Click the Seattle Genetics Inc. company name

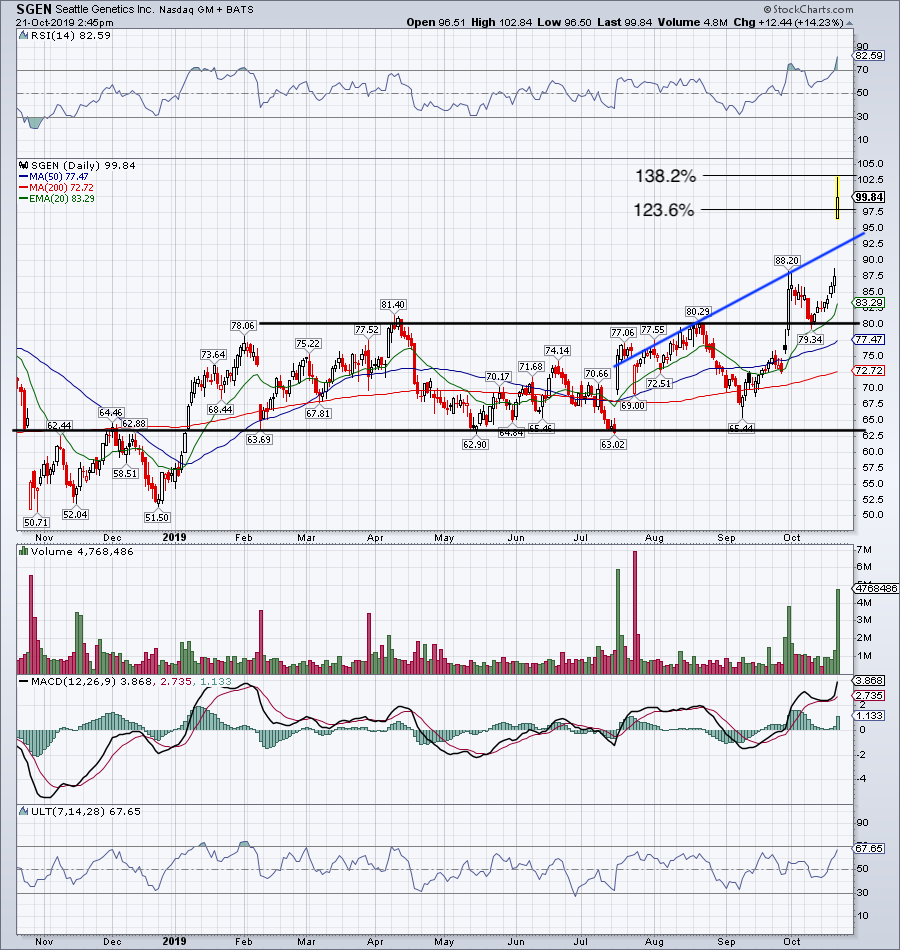pos(105,10)
